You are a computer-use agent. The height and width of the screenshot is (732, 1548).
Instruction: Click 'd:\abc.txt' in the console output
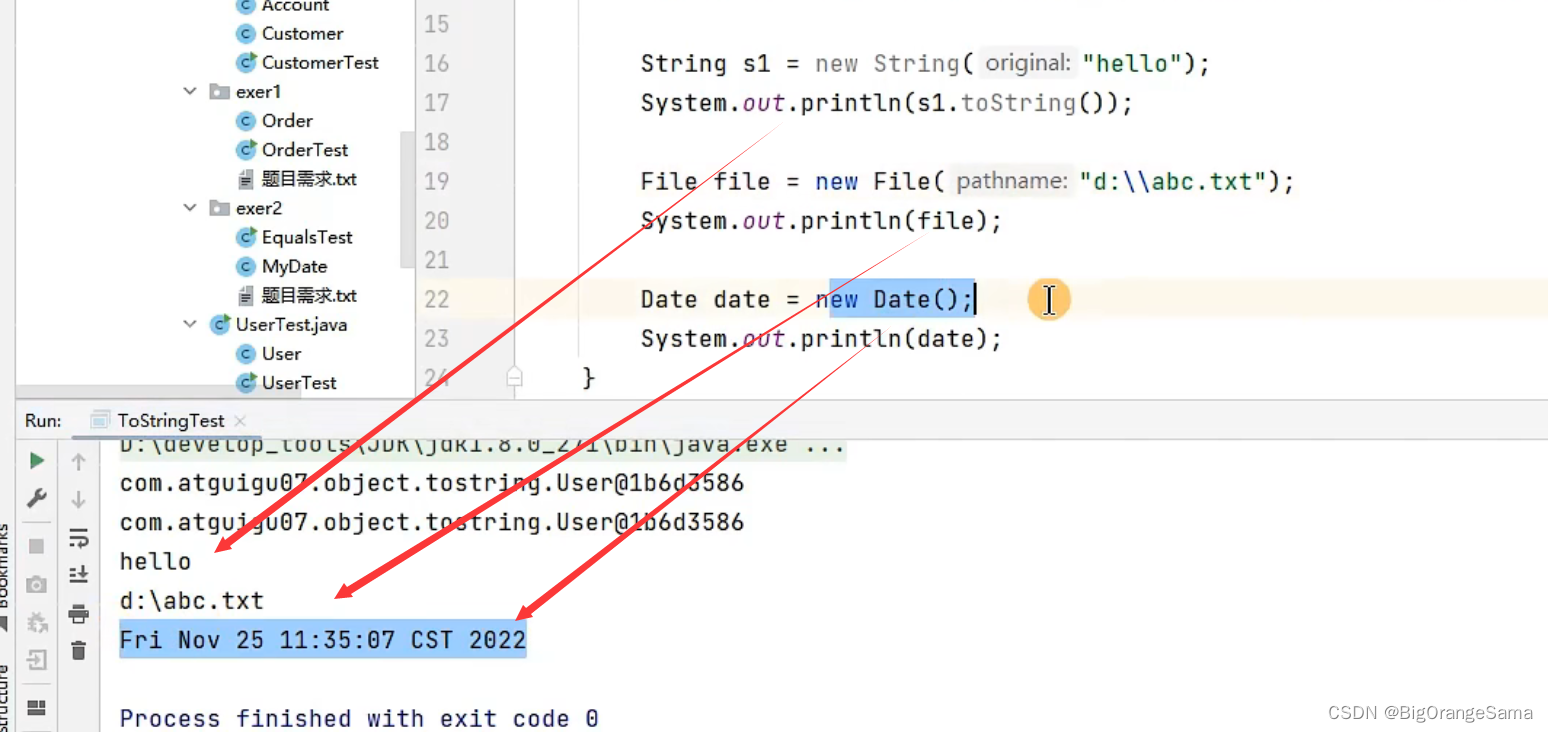192,601
